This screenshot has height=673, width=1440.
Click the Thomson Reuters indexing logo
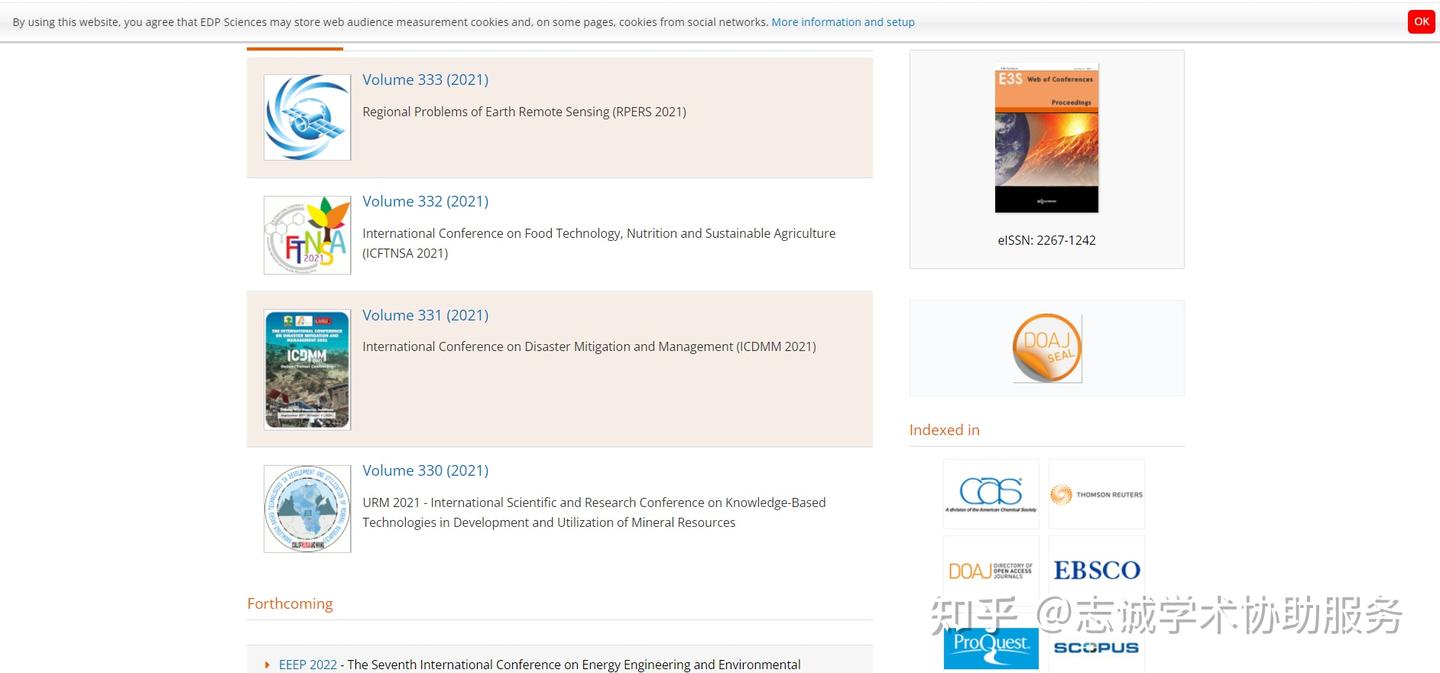pyautogui.click(x=1096, y=493)
